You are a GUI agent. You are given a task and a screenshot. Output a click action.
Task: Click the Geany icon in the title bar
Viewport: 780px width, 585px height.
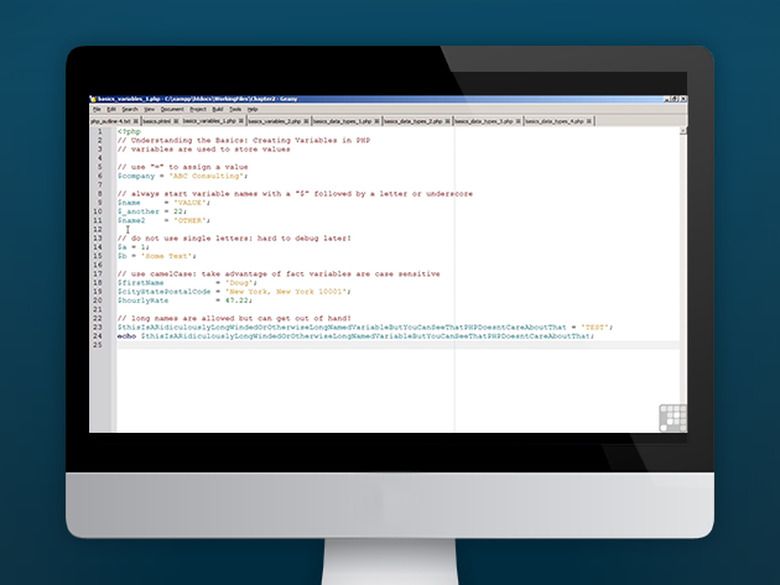[x=93, y=99]
